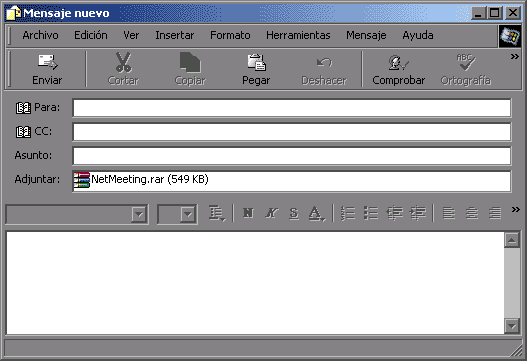The height and width of the screenshot is (361, 527).
Task: Open address book icon next to Para
Action: [x=23, y=108]
